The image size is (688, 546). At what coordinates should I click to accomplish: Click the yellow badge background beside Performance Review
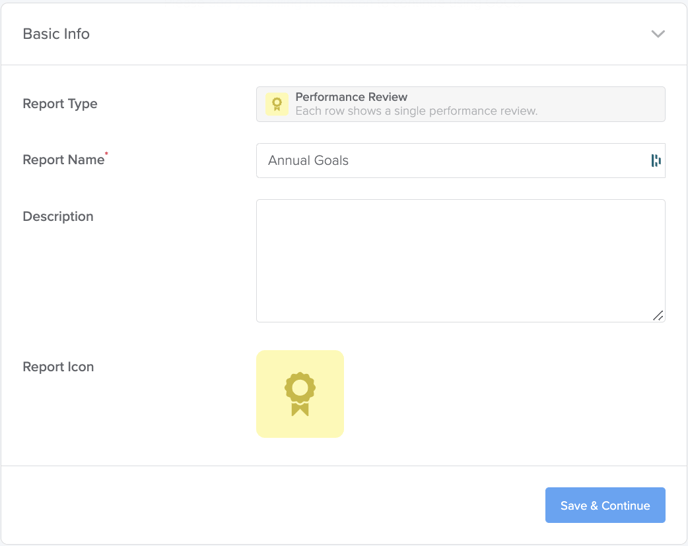coord(277,104)
